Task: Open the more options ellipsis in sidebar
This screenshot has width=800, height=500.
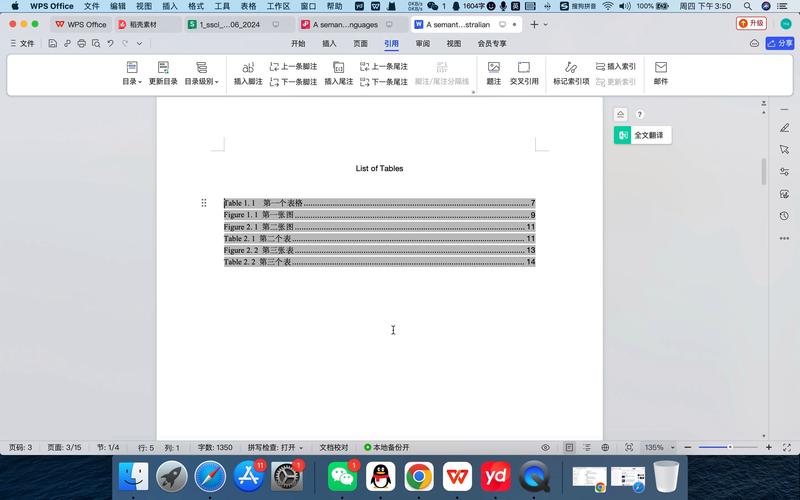Action: point(784,238)
